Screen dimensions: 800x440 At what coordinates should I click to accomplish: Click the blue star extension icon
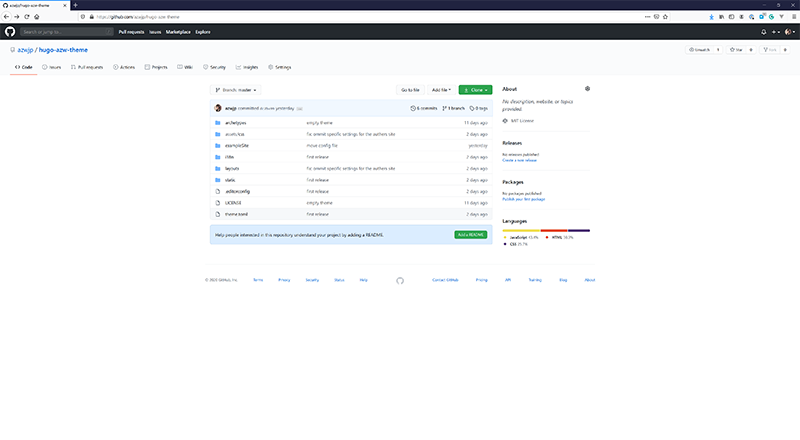click(x=711, y=17)
